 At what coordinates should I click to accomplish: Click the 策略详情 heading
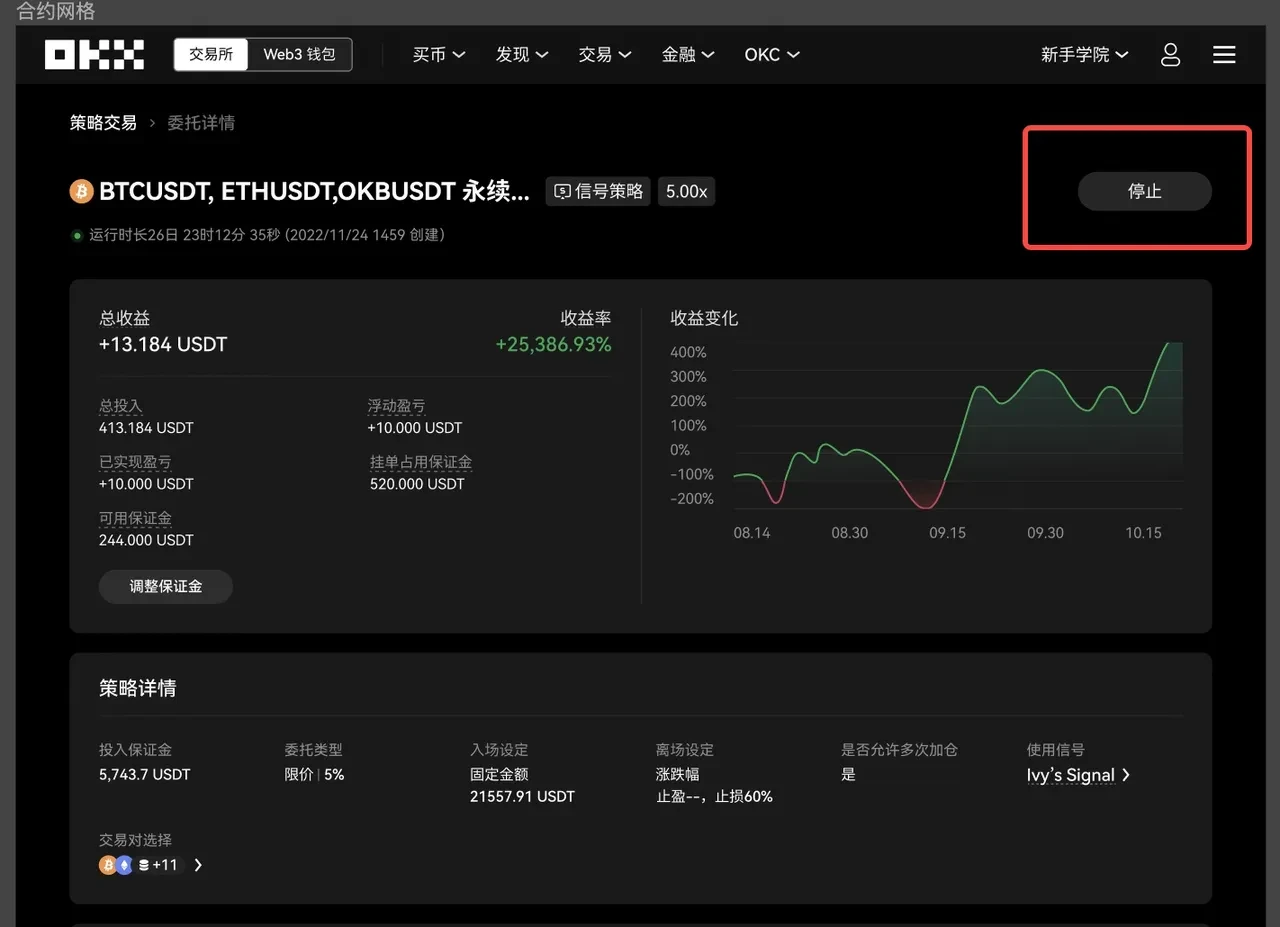pos(137,688)
